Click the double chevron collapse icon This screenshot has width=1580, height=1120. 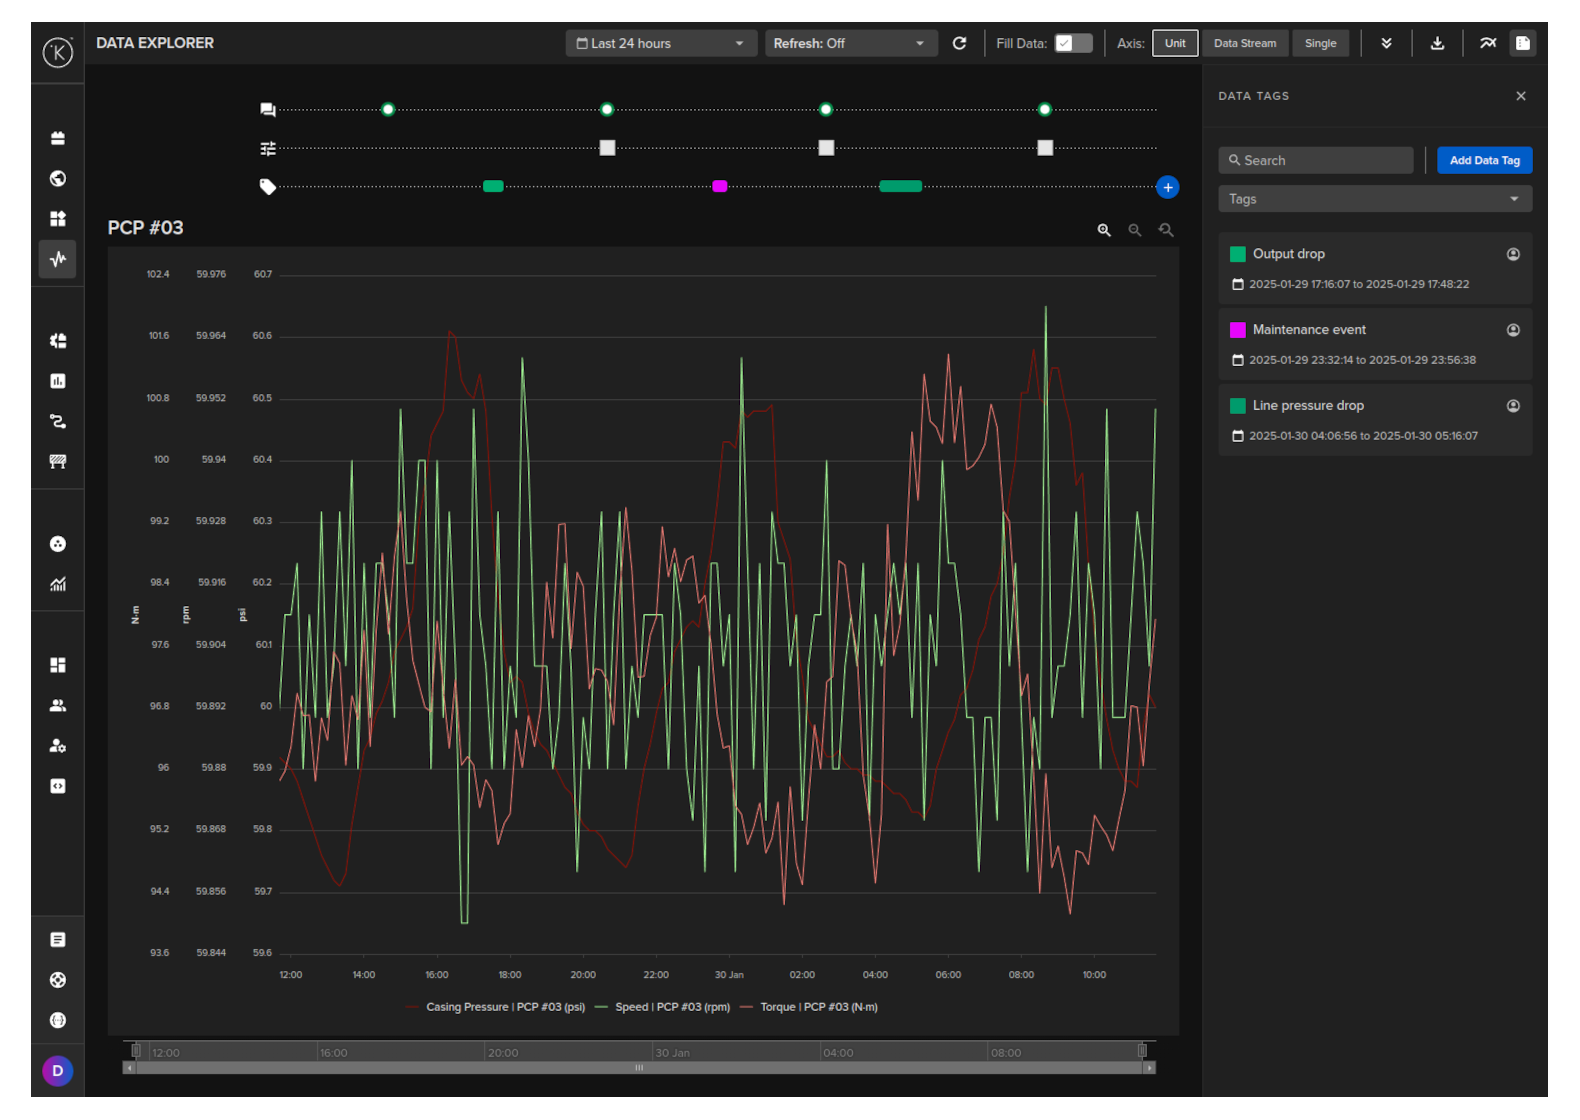[1386, 43]
